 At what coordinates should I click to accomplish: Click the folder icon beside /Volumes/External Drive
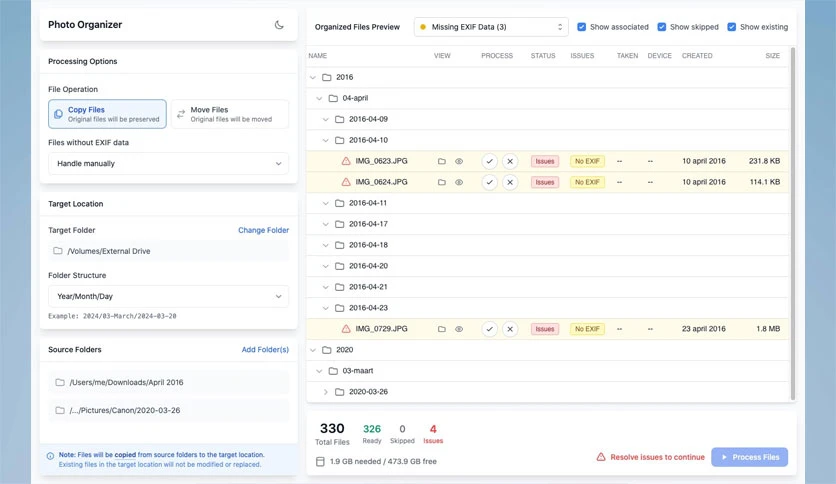click(x=58, y=251)
